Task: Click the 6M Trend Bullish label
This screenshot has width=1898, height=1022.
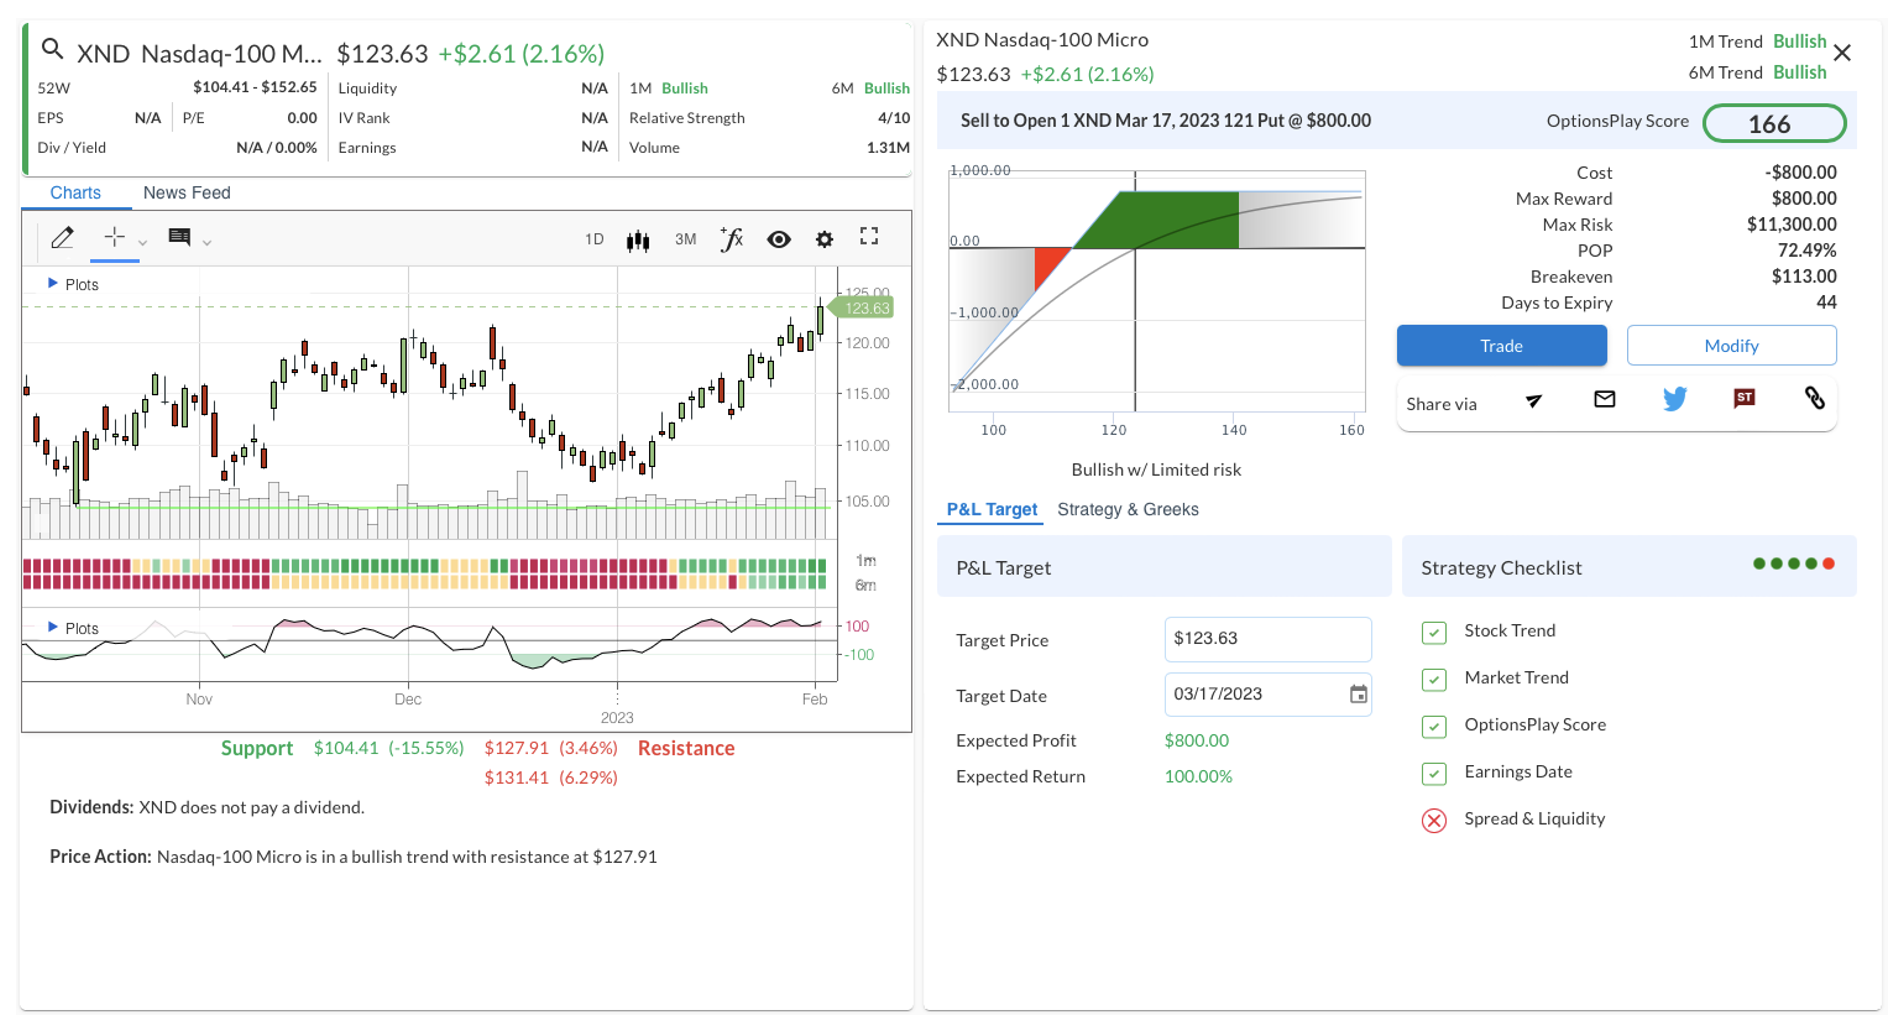Action: (1757, 72)
